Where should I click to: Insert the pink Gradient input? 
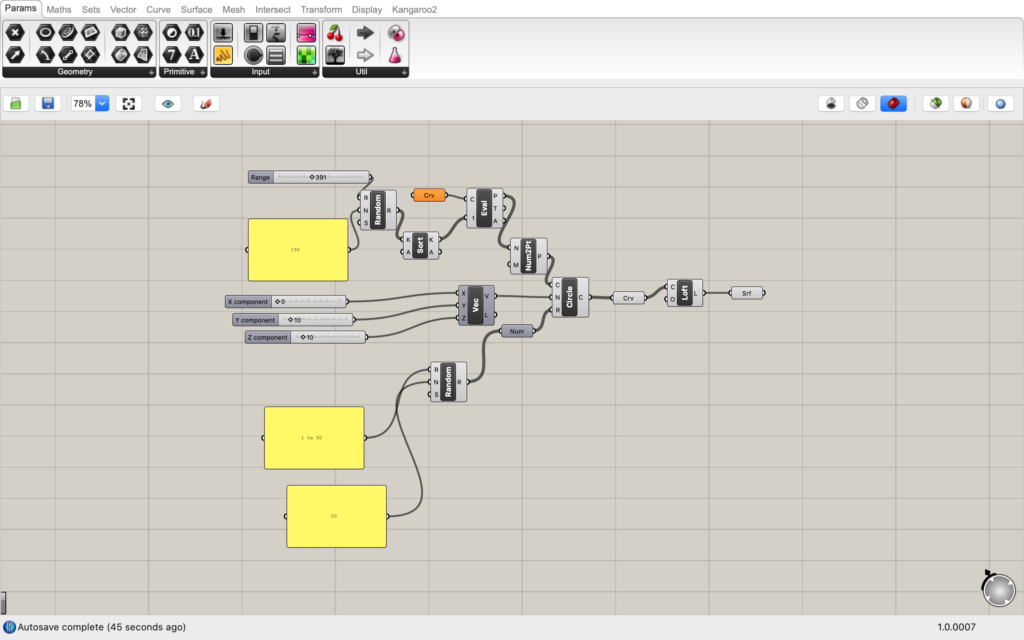tap(306, 33)
